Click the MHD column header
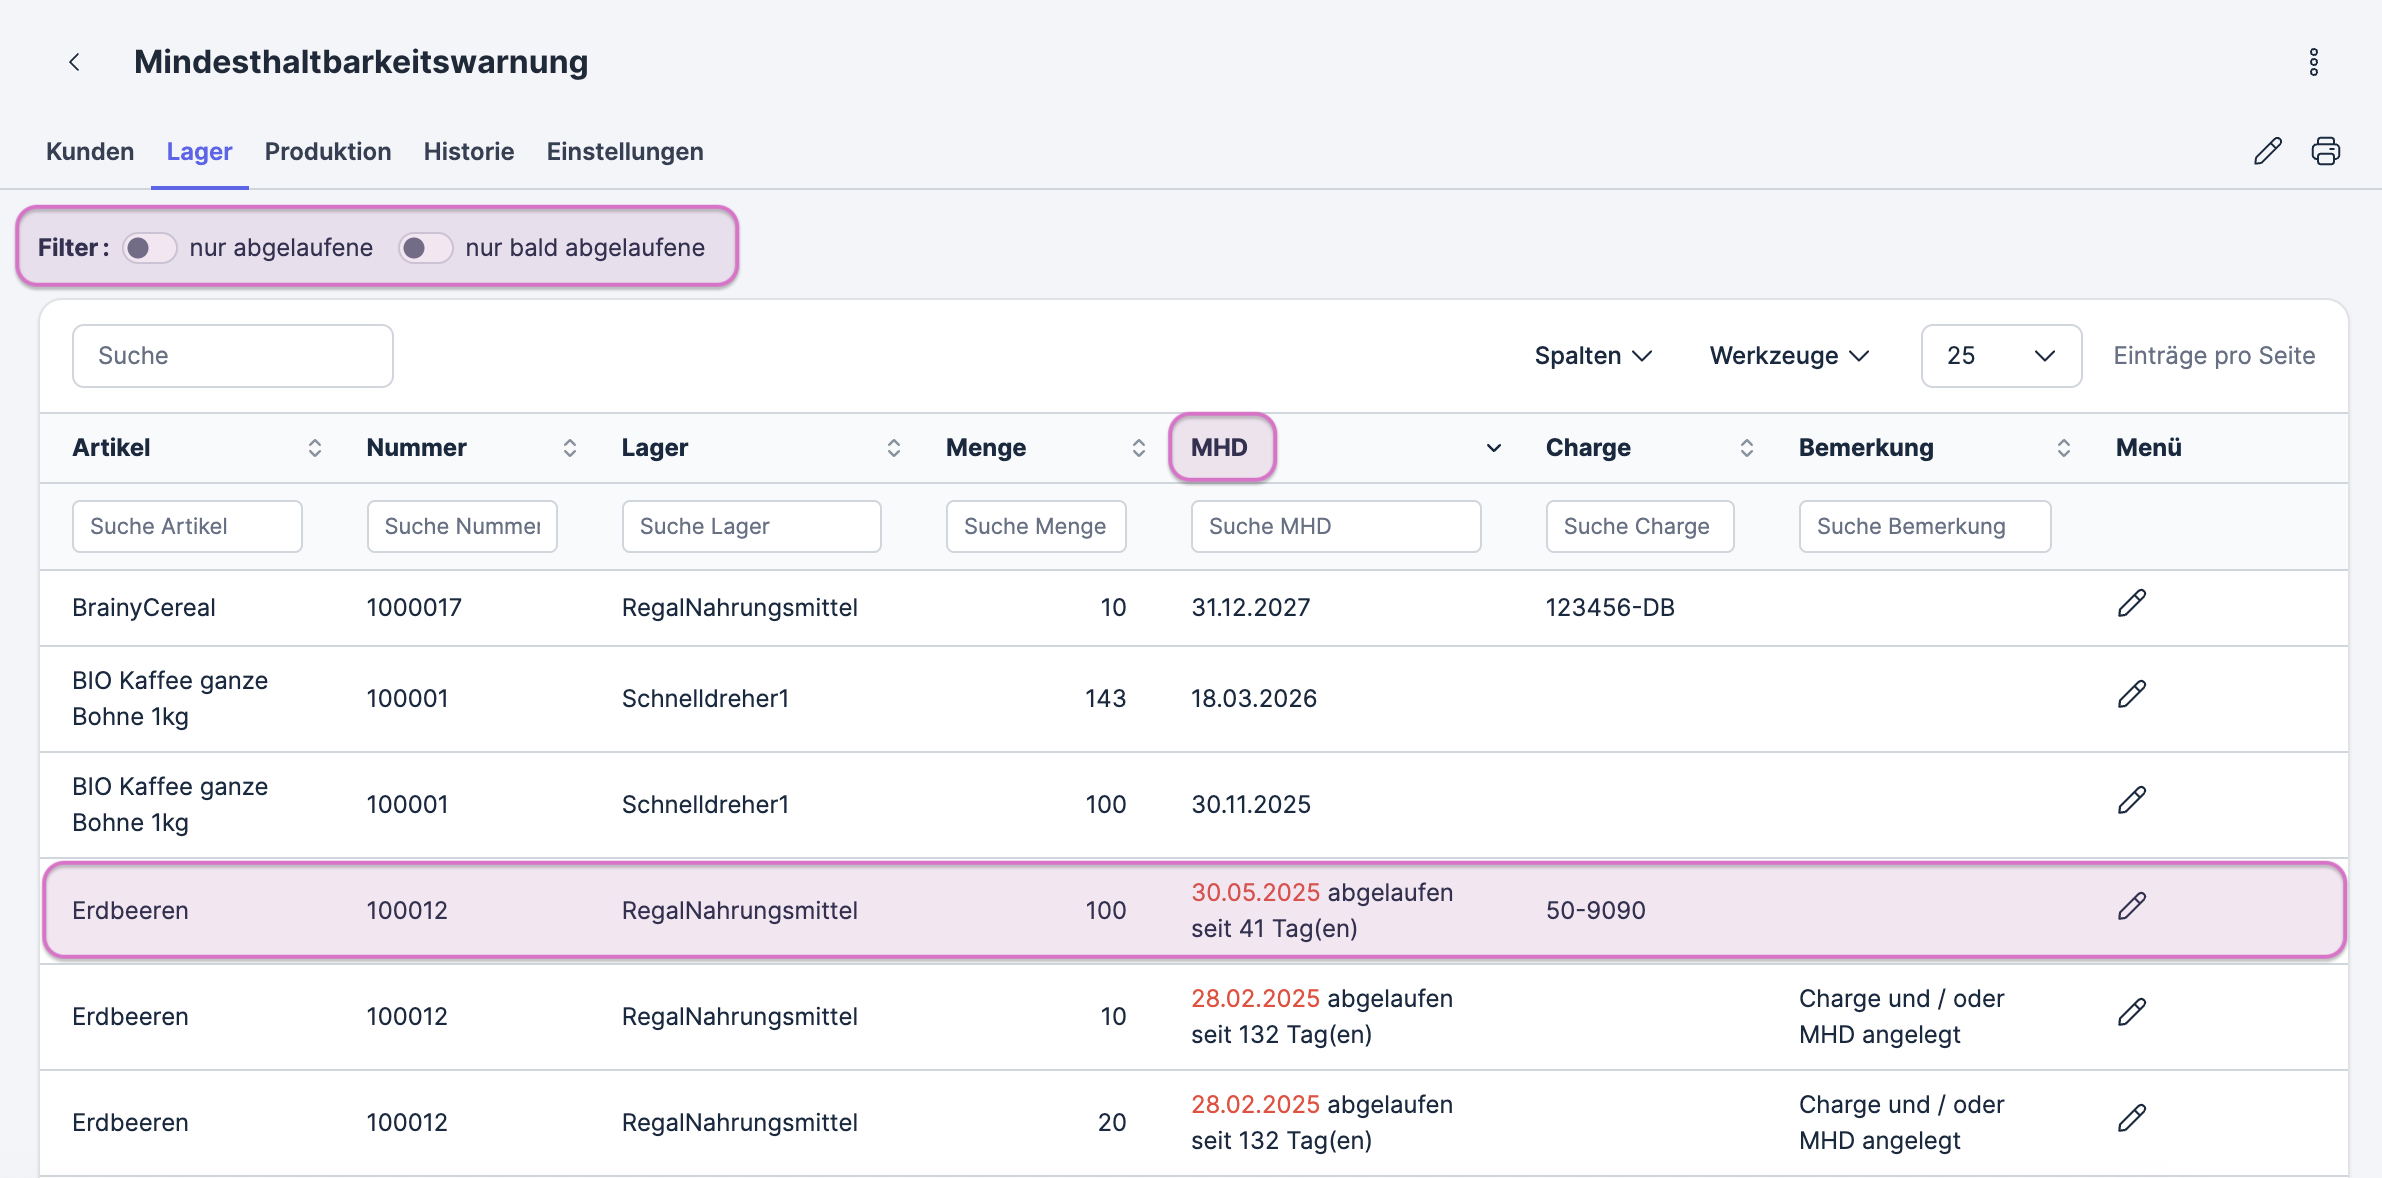The height and width of the screenshot is (1178, 2382). click(x=1219, y=447)
